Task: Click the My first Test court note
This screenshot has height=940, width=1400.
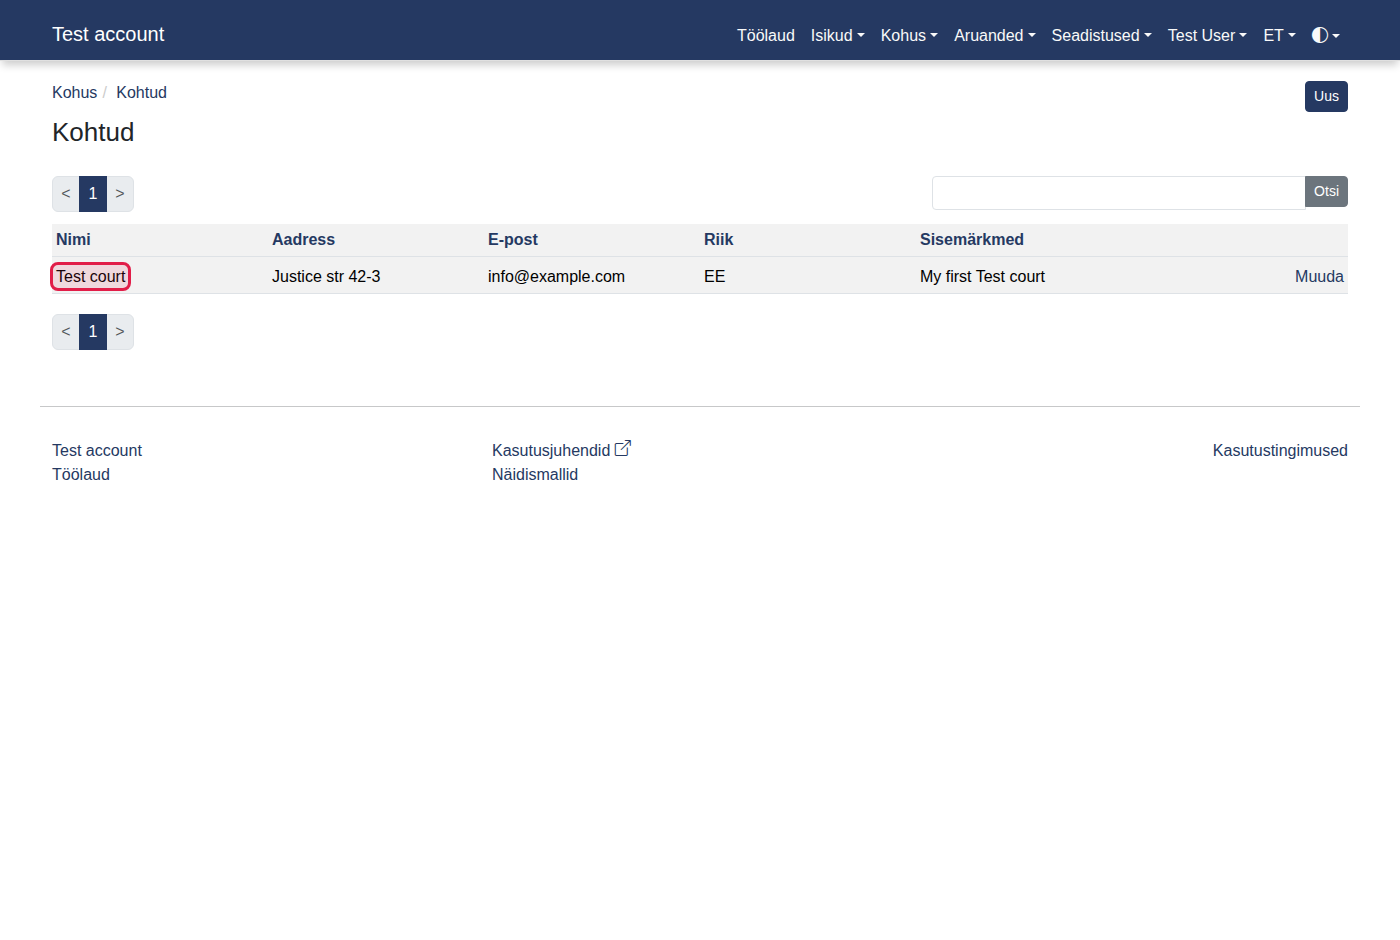Action: (982, 276)
